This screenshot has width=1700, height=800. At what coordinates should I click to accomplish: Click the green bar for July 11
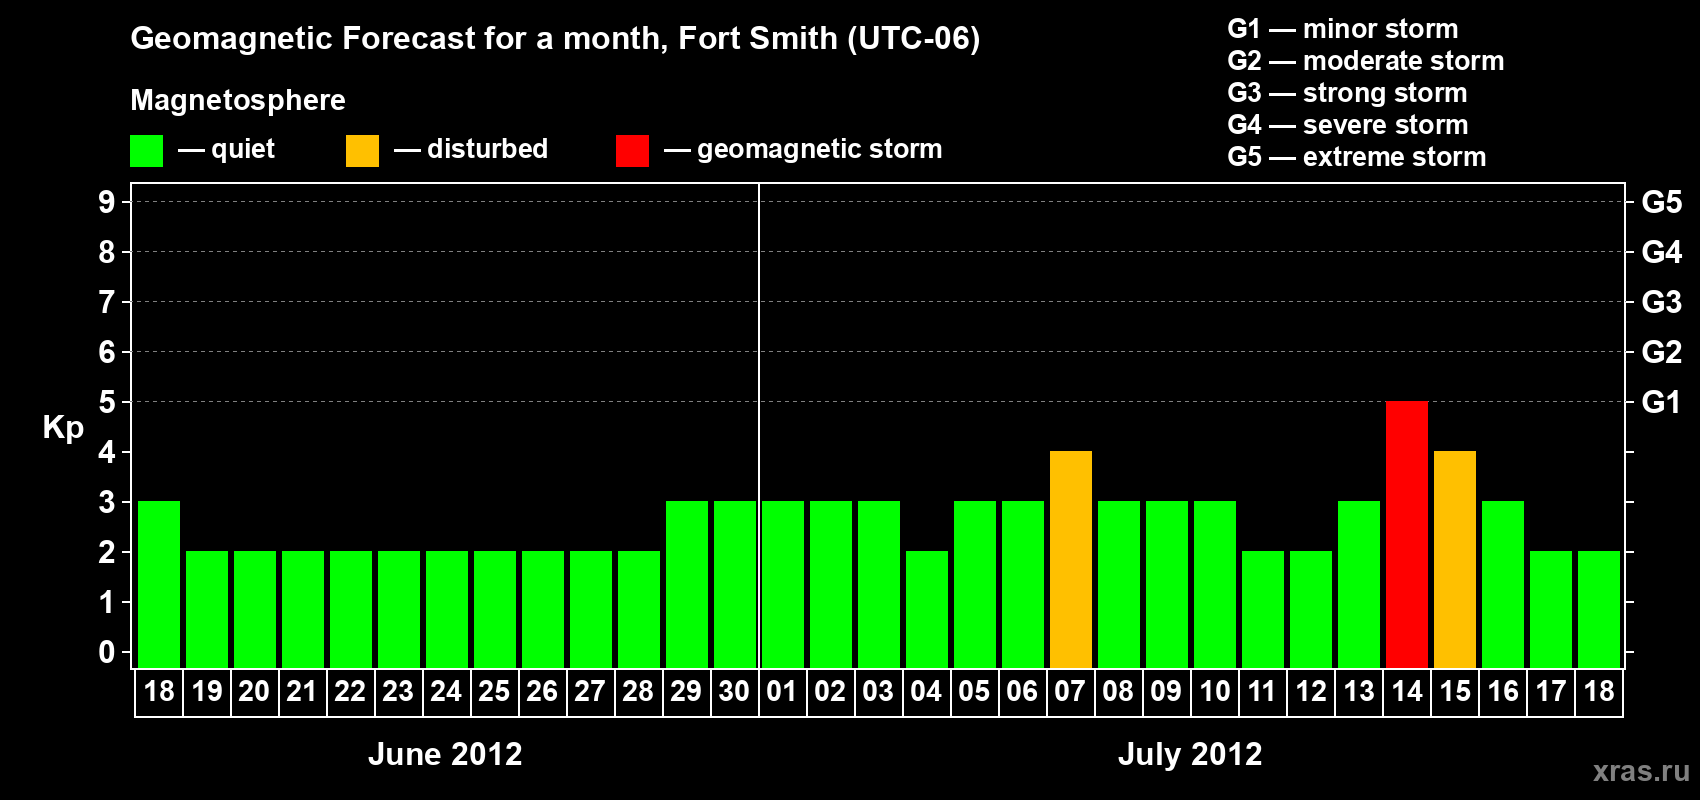point(1263,609)
